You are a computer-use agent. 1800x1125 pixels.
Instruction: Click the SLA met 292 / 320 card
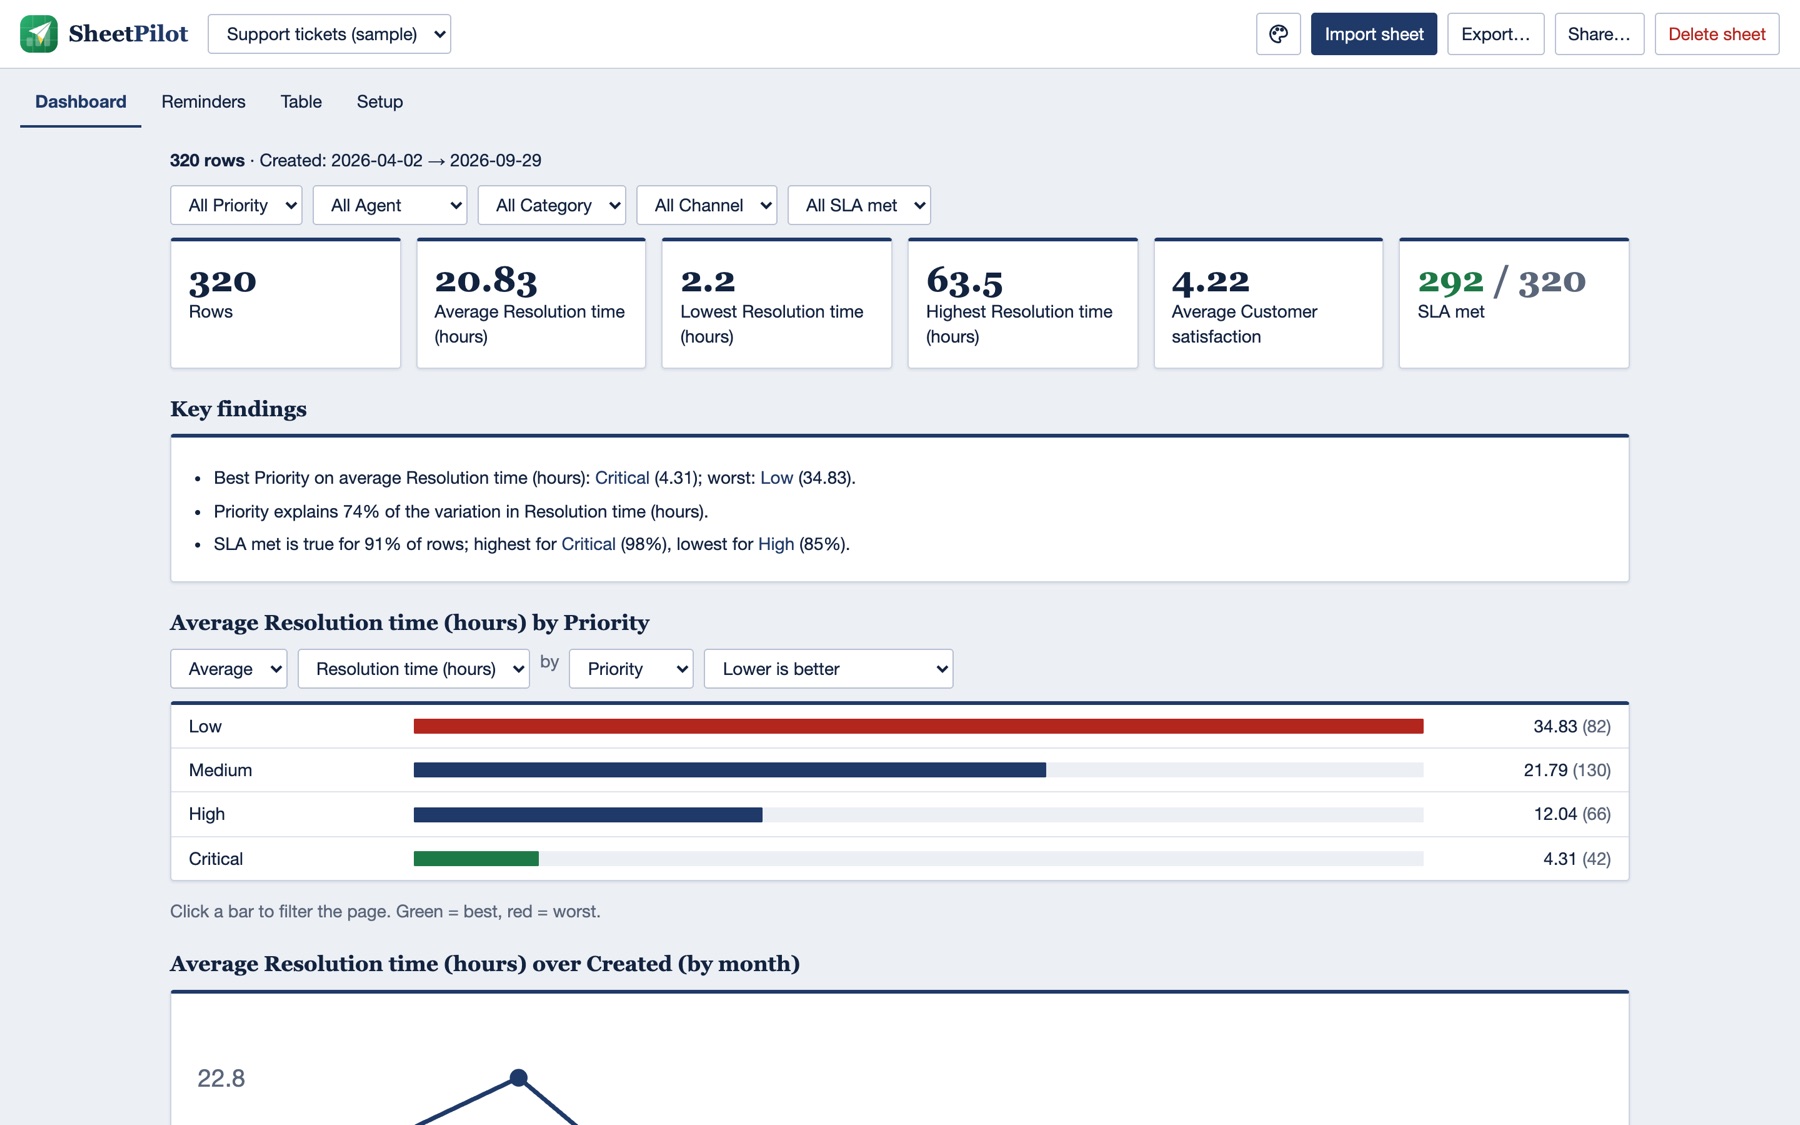[x=1514, y=303]
